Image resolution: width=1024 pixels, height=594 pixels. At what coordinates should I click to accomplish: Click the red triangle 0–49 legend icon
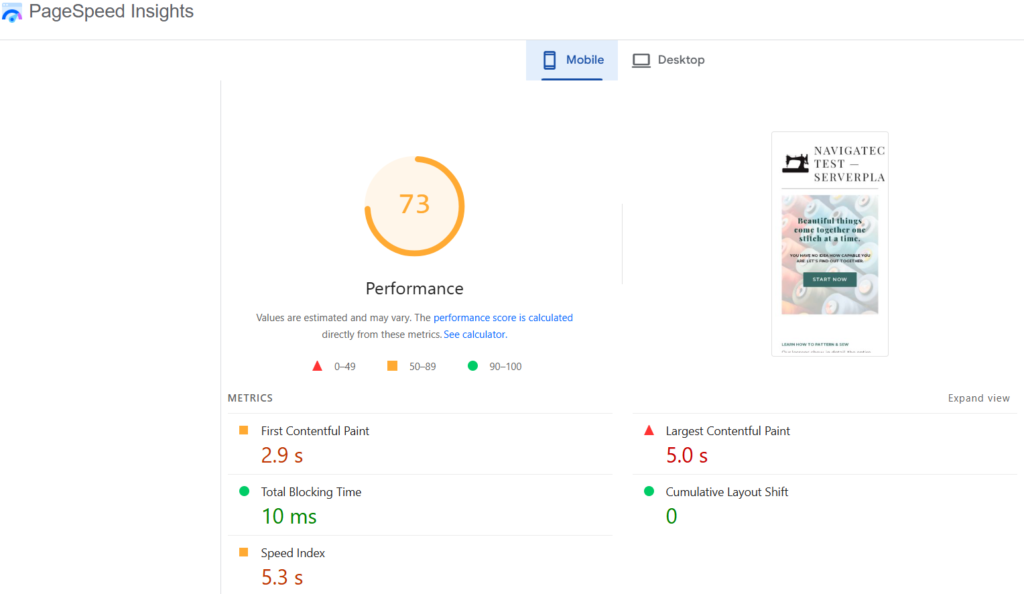coord(317,366)
